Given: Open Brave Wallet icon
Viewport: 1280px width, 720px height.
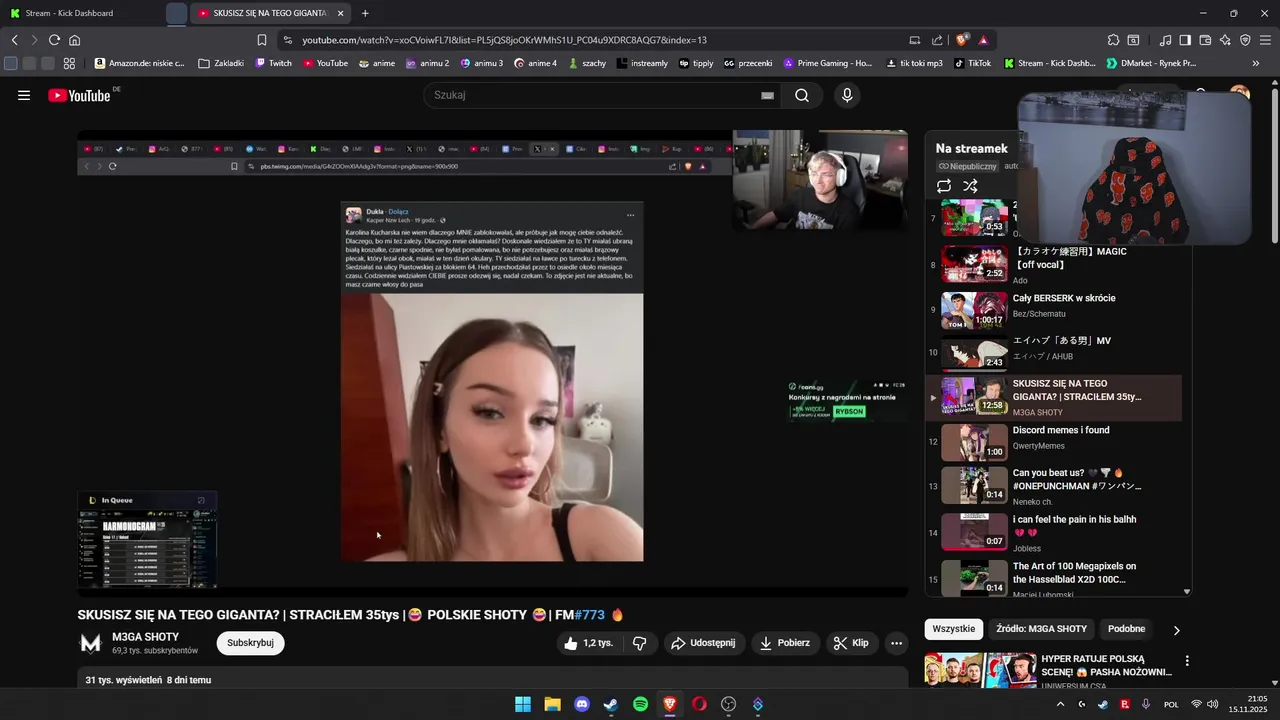Looking at the screenshot, I should 1205,40.
